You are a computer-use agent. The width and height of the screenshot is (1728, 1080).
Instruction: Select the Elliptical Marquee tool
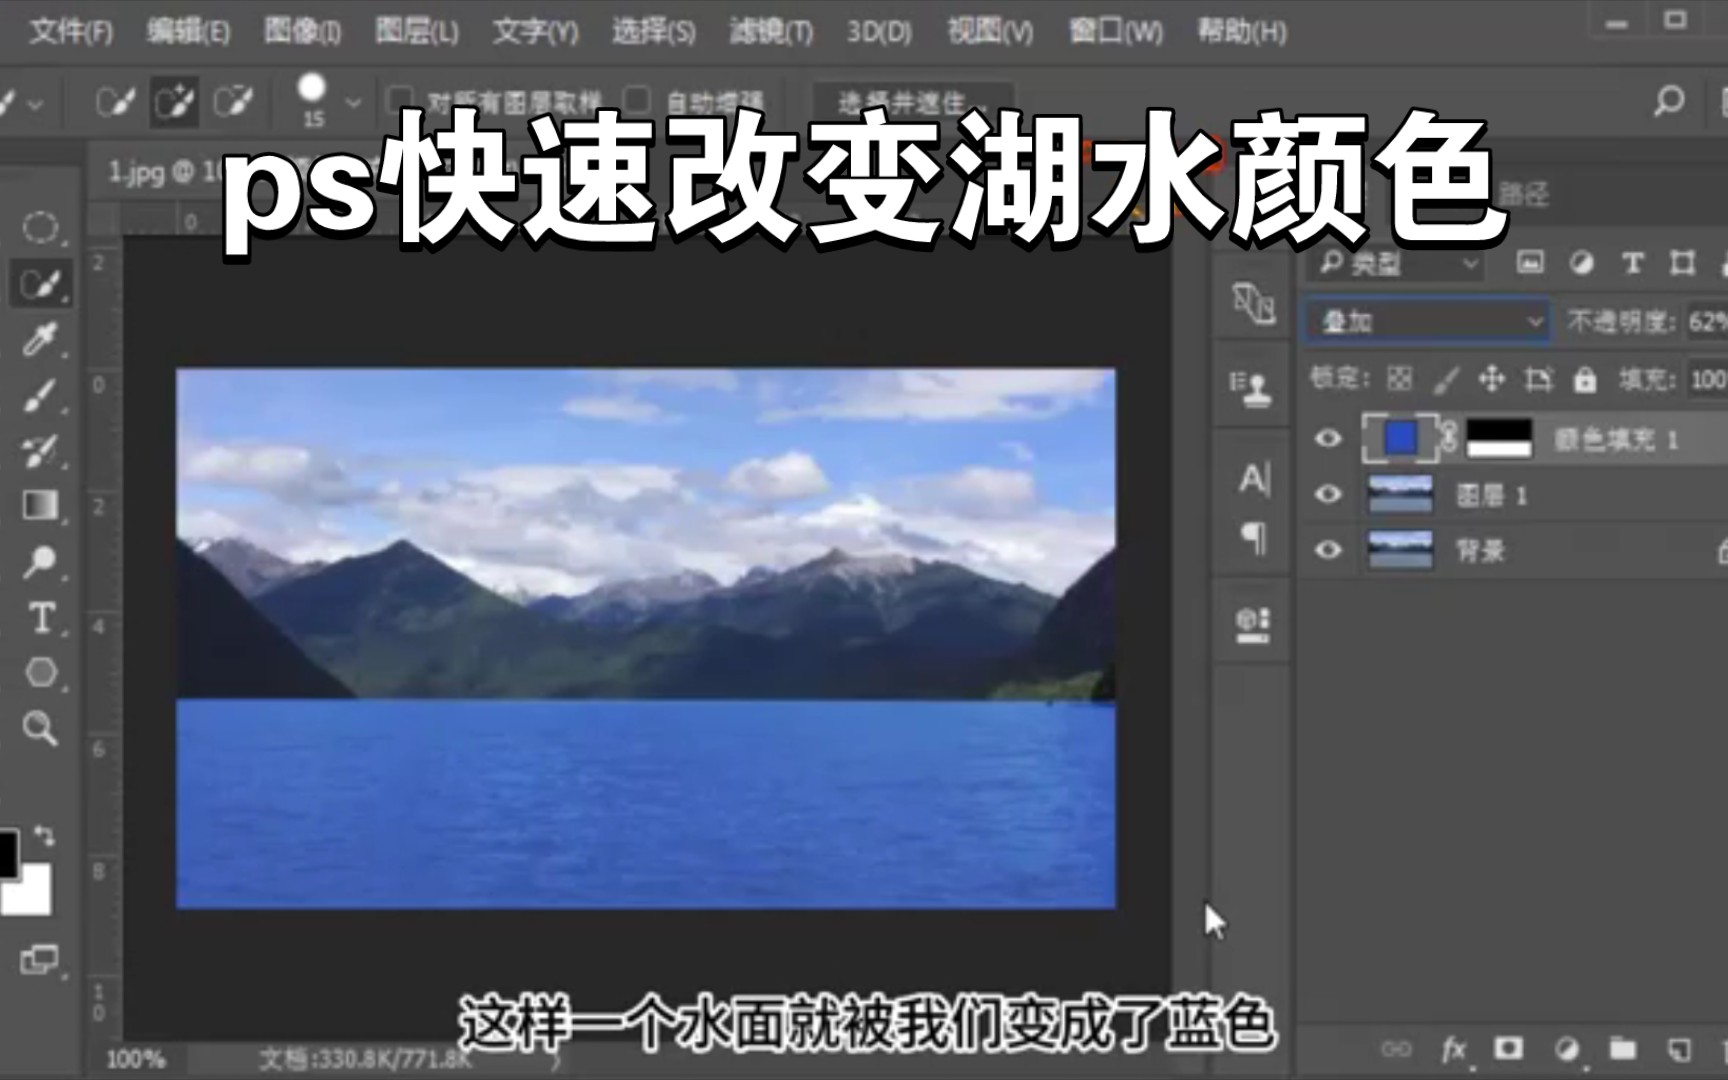click(x=40, y=228)
